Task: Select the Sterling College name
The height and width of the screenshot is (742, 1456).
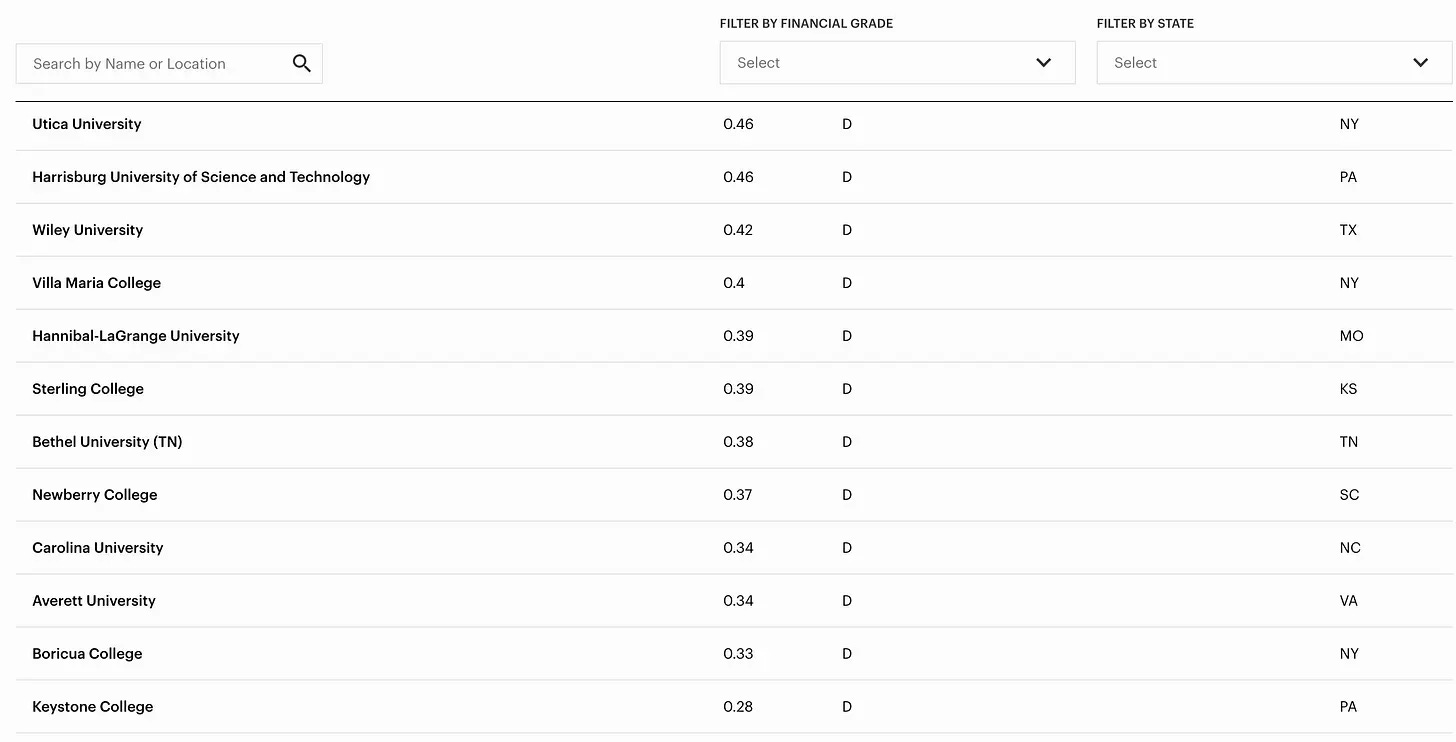Action: tap(88, 389)
